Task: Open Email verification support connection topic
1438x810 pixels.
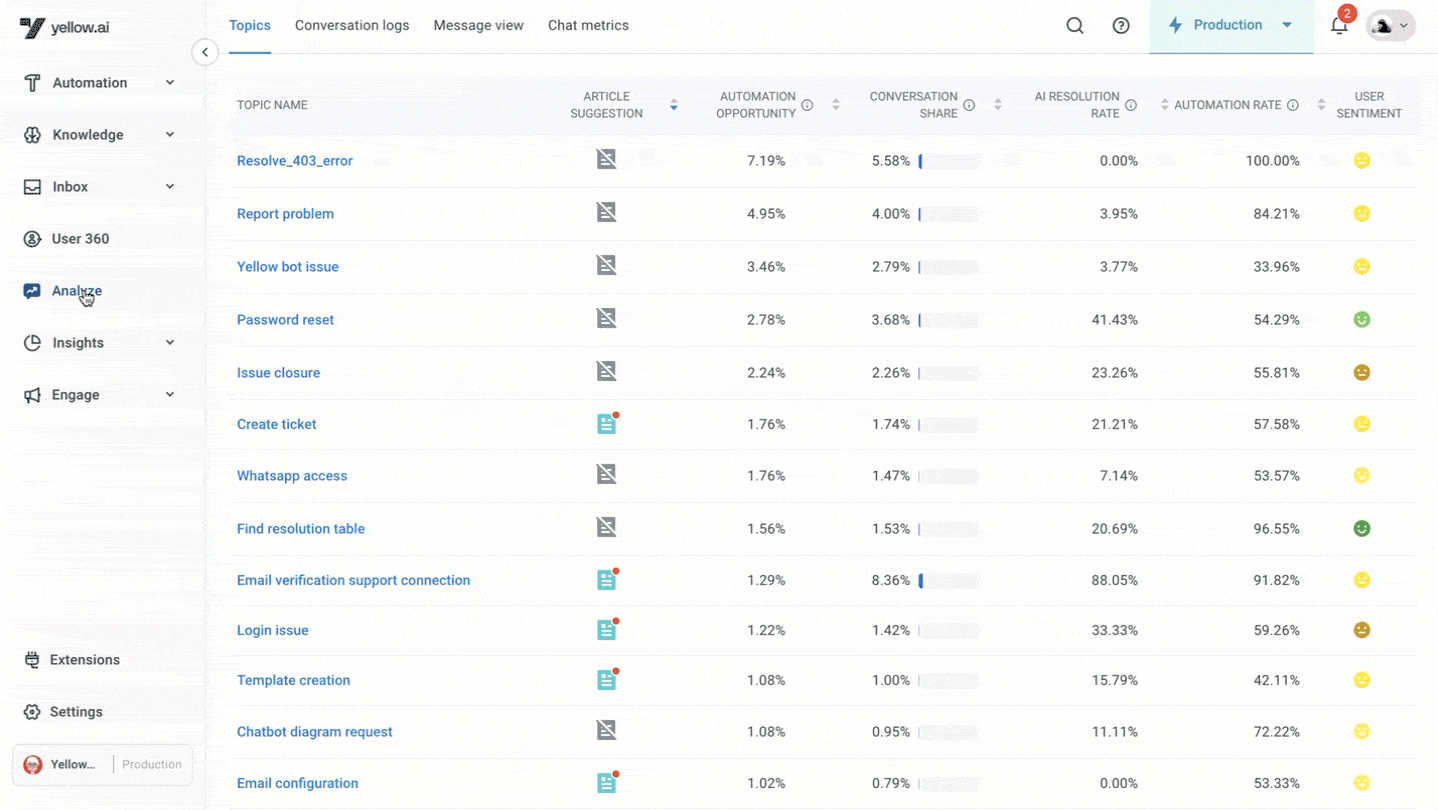Action: (353, 580)
